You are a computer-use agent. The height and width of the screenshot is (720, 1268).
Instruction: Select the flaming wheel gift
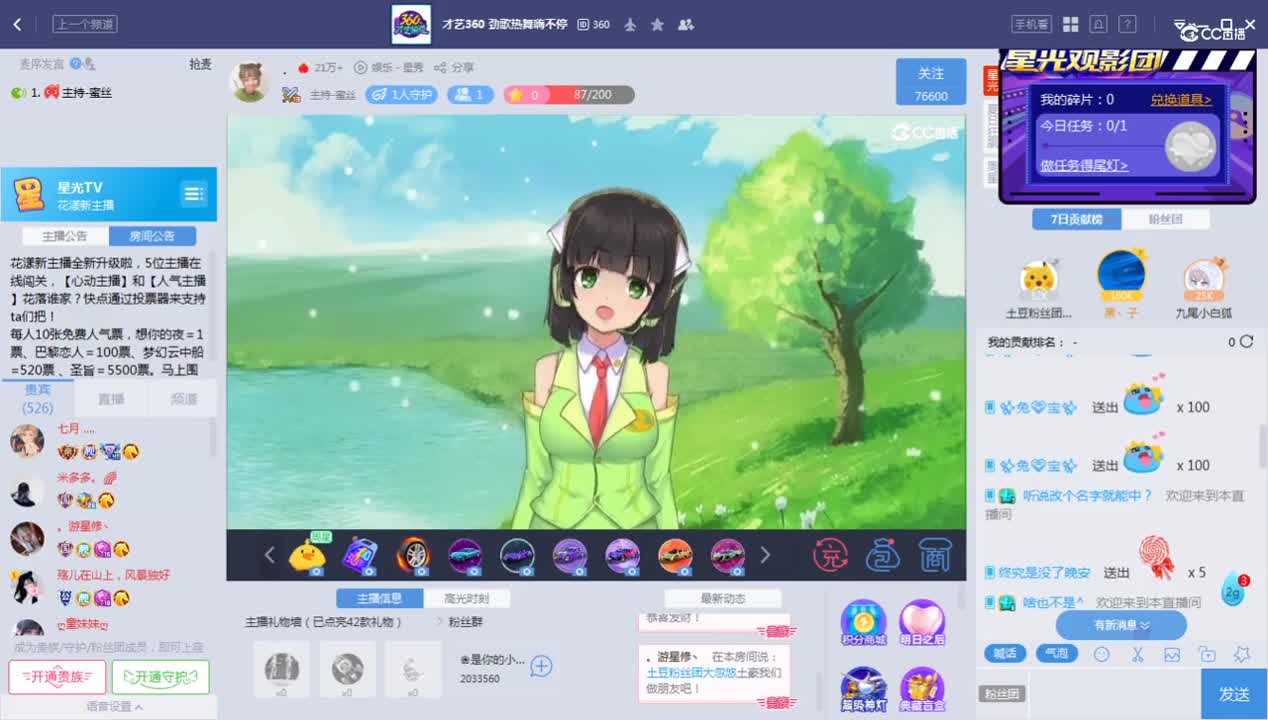tap(412, 555)
